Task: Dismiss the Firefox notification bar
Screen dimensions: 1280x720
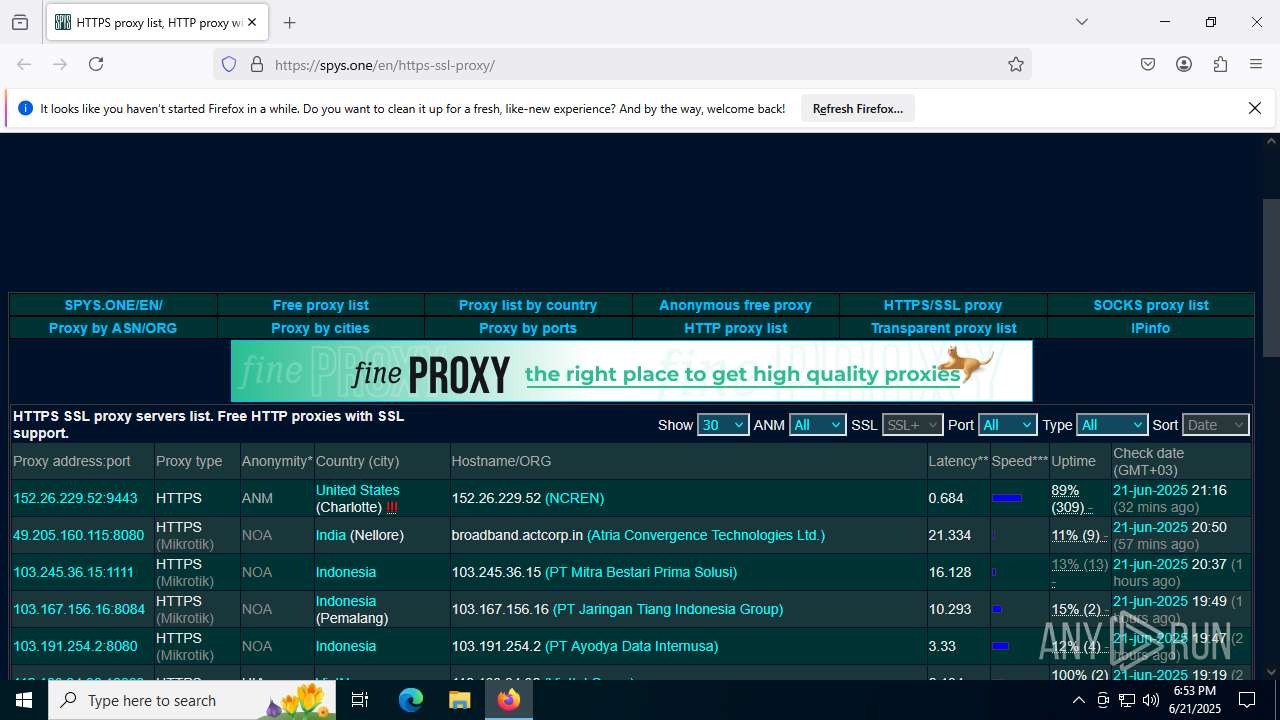Action: [x=1255, y=108]
